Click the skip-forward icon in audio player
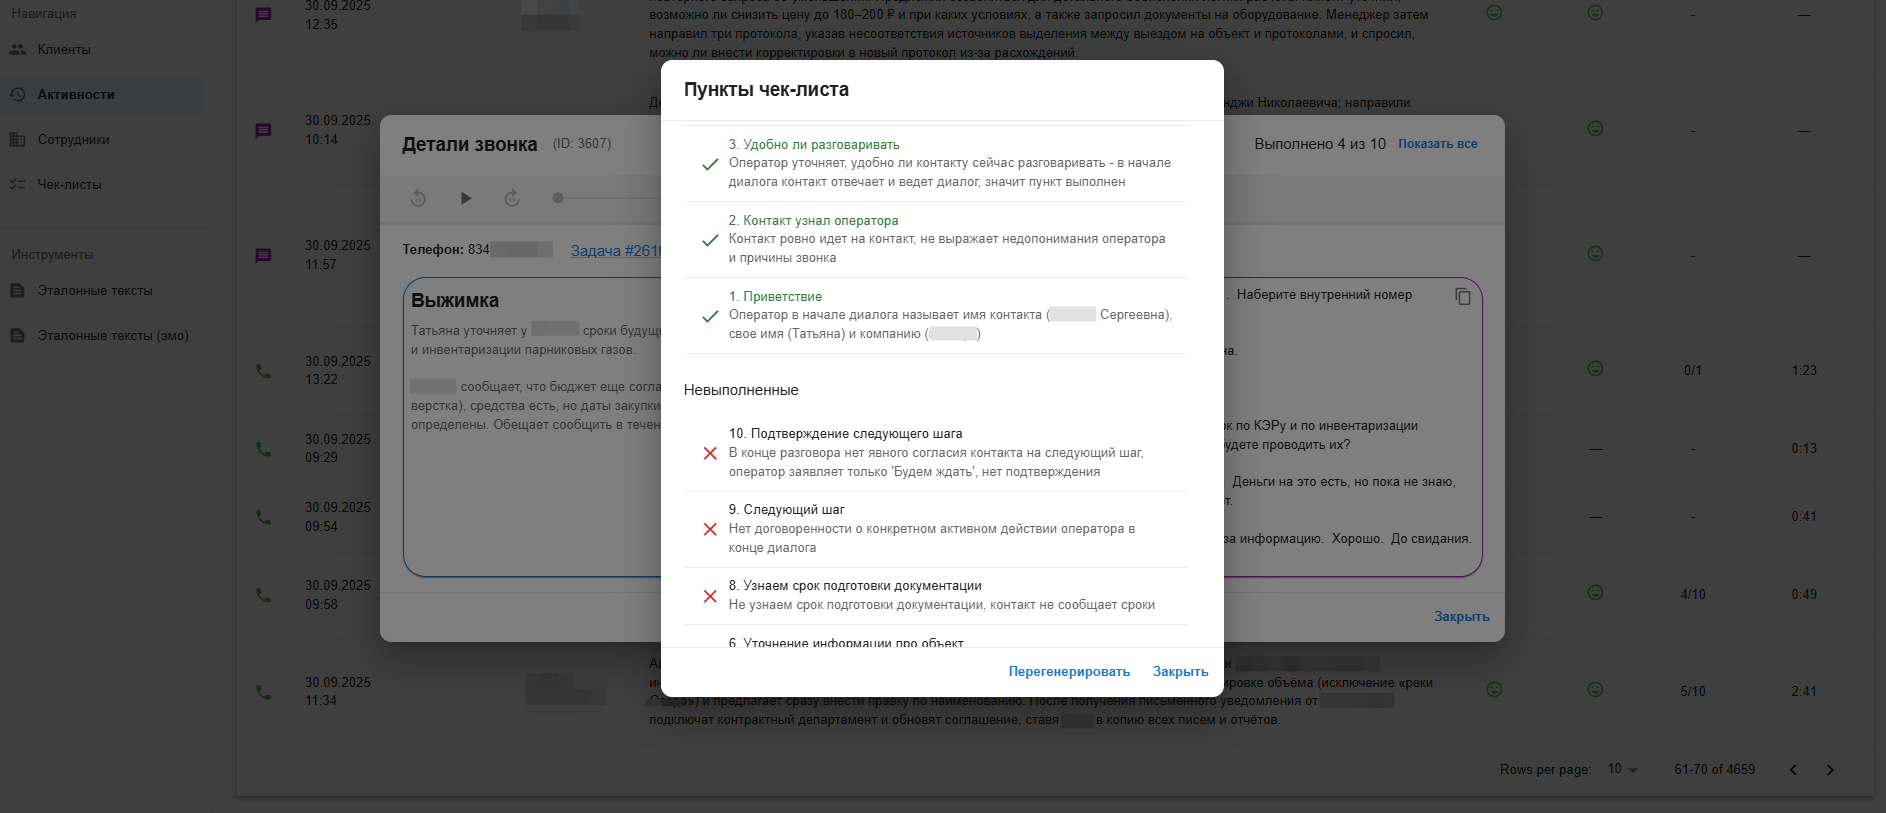The height and width of the screenshot is (813, 1886). coord(512,198)
